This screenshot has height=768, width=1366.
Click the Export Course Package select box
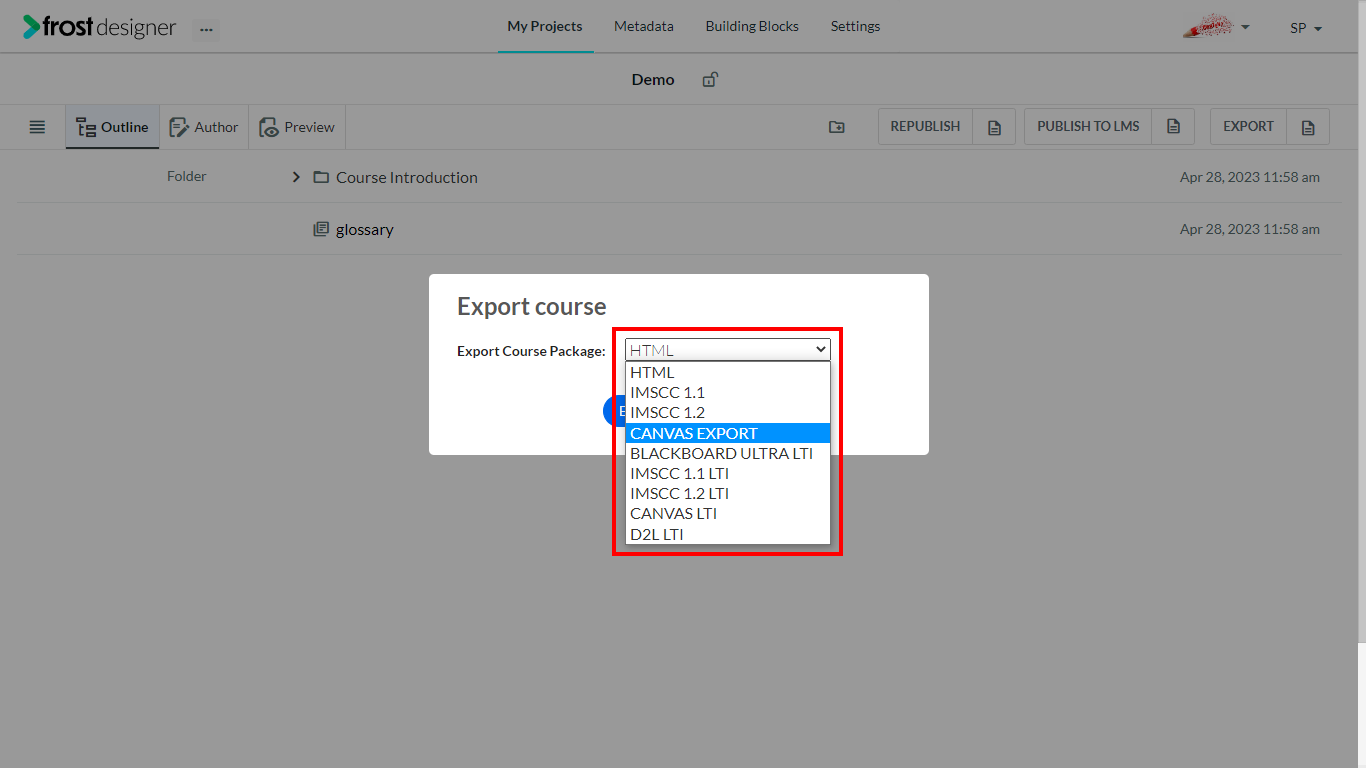[728, 349]
